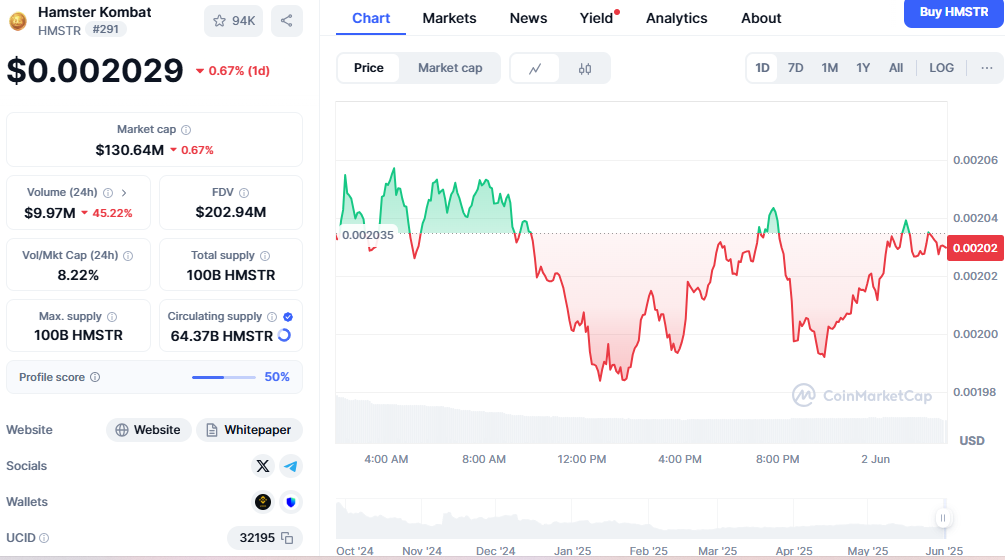Toggle the LOG scale option
Screen dimensions: 1005x560
[x=941, y=68]
